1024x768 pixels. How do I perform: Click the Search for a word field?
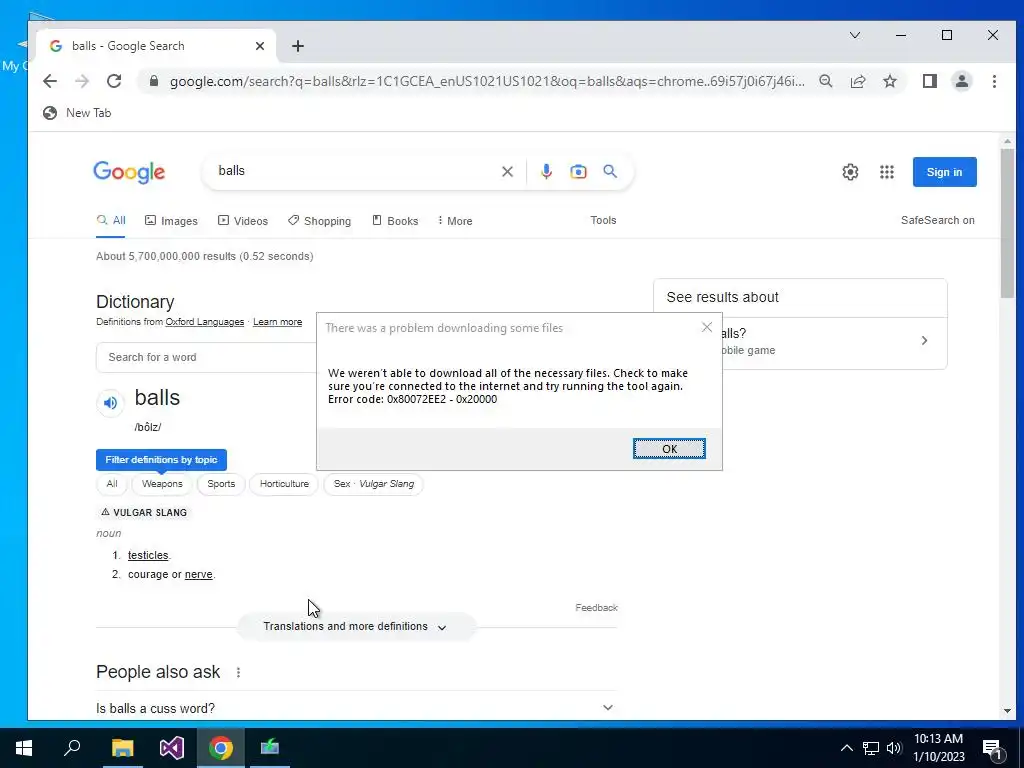(x=206, y=357)
